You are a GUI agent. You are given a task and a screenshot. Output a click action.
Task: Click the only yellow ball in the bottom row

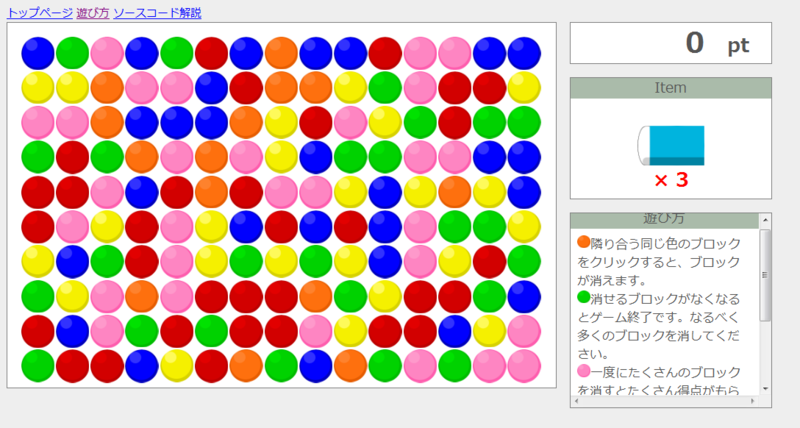point(177,366)
